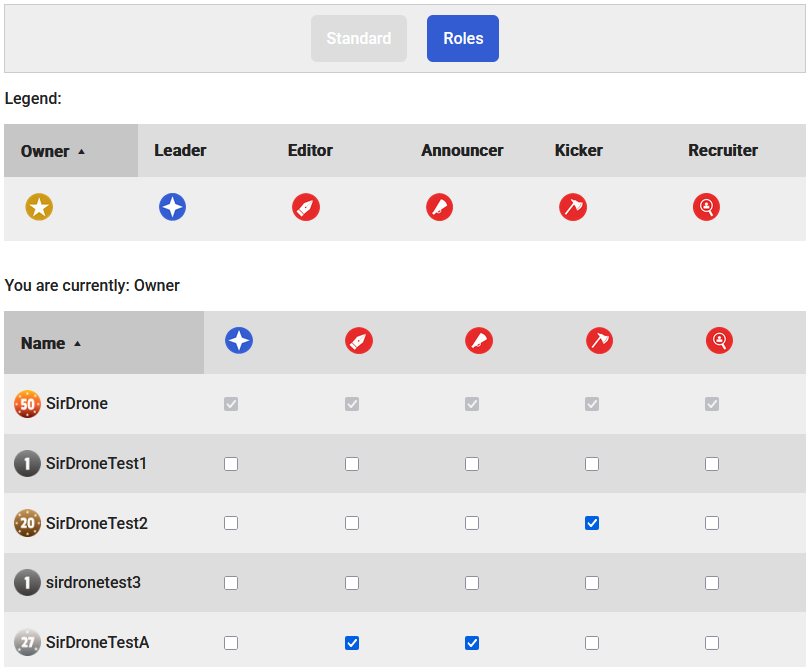Sort members by Name column
This screenshot has width=810, height=667.
click(x=44, y=343)
